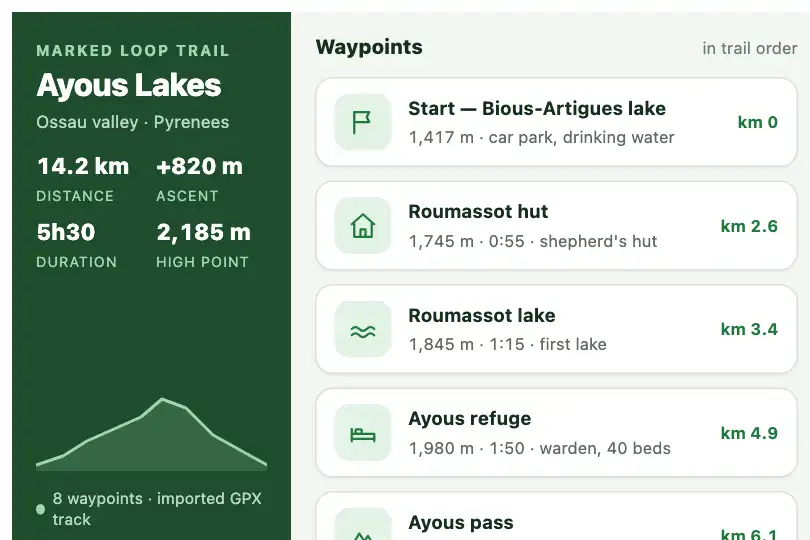
Task: Click the 'km 0' distance label
Action: [x=757, y=122]
